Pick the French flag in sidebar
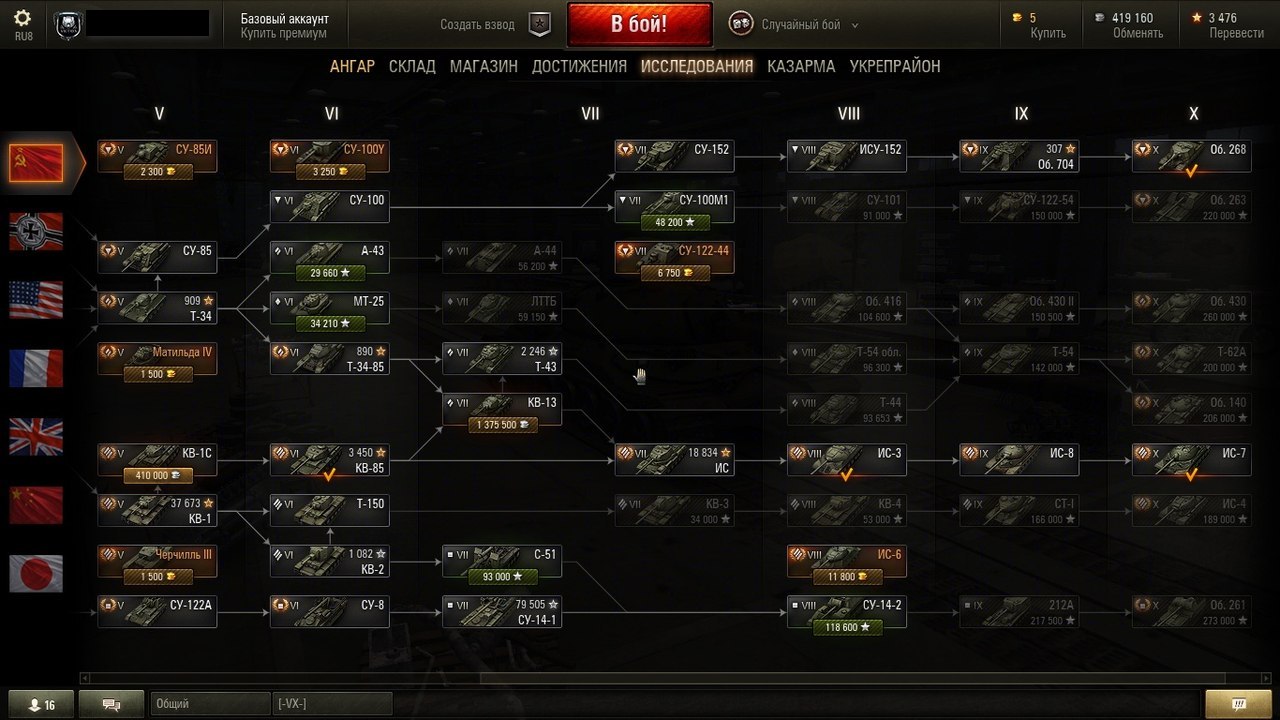 coord(36,368)
